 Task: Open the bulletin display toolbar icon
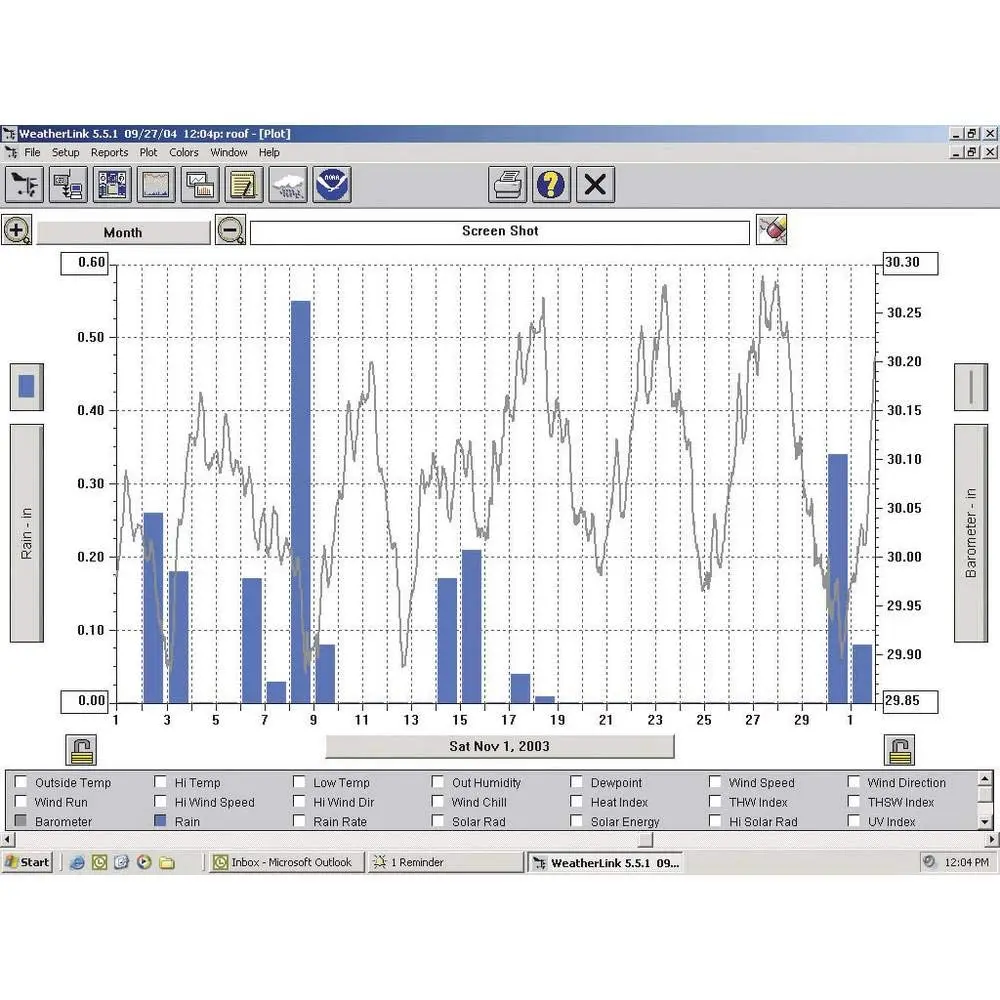[x=112, y=185]
